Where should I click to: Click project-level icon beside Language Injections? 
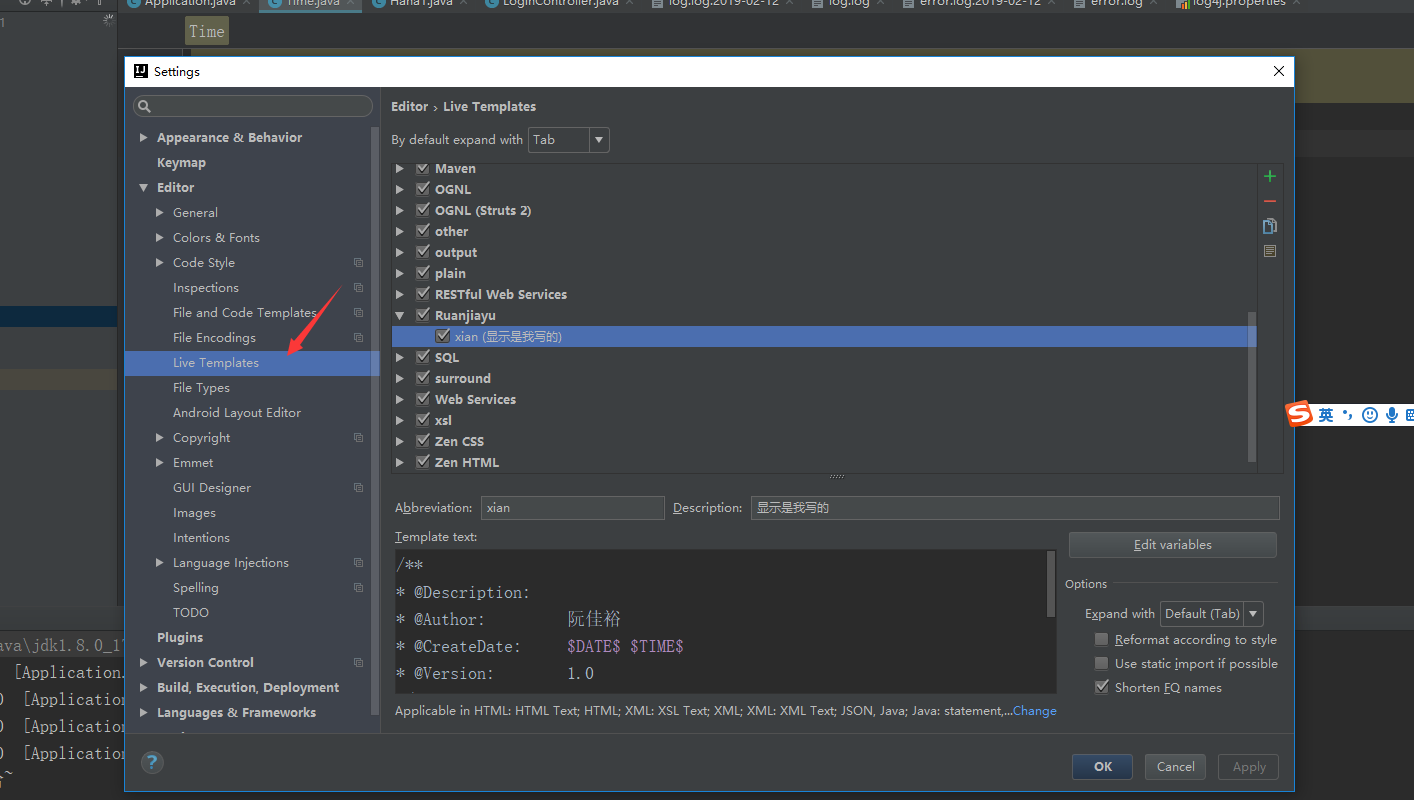tap(358, 563)
